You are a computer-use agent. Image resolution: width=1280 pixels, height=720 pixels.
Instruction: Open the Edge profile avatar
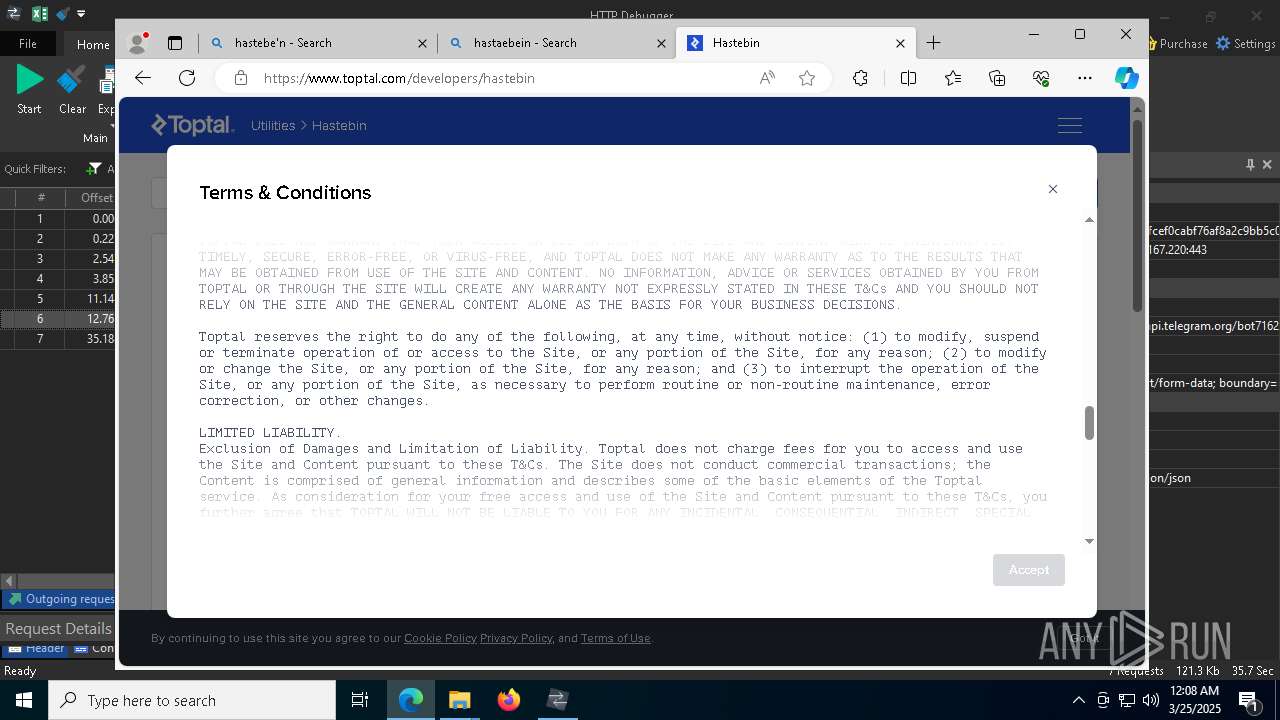(x=138, y=43)
